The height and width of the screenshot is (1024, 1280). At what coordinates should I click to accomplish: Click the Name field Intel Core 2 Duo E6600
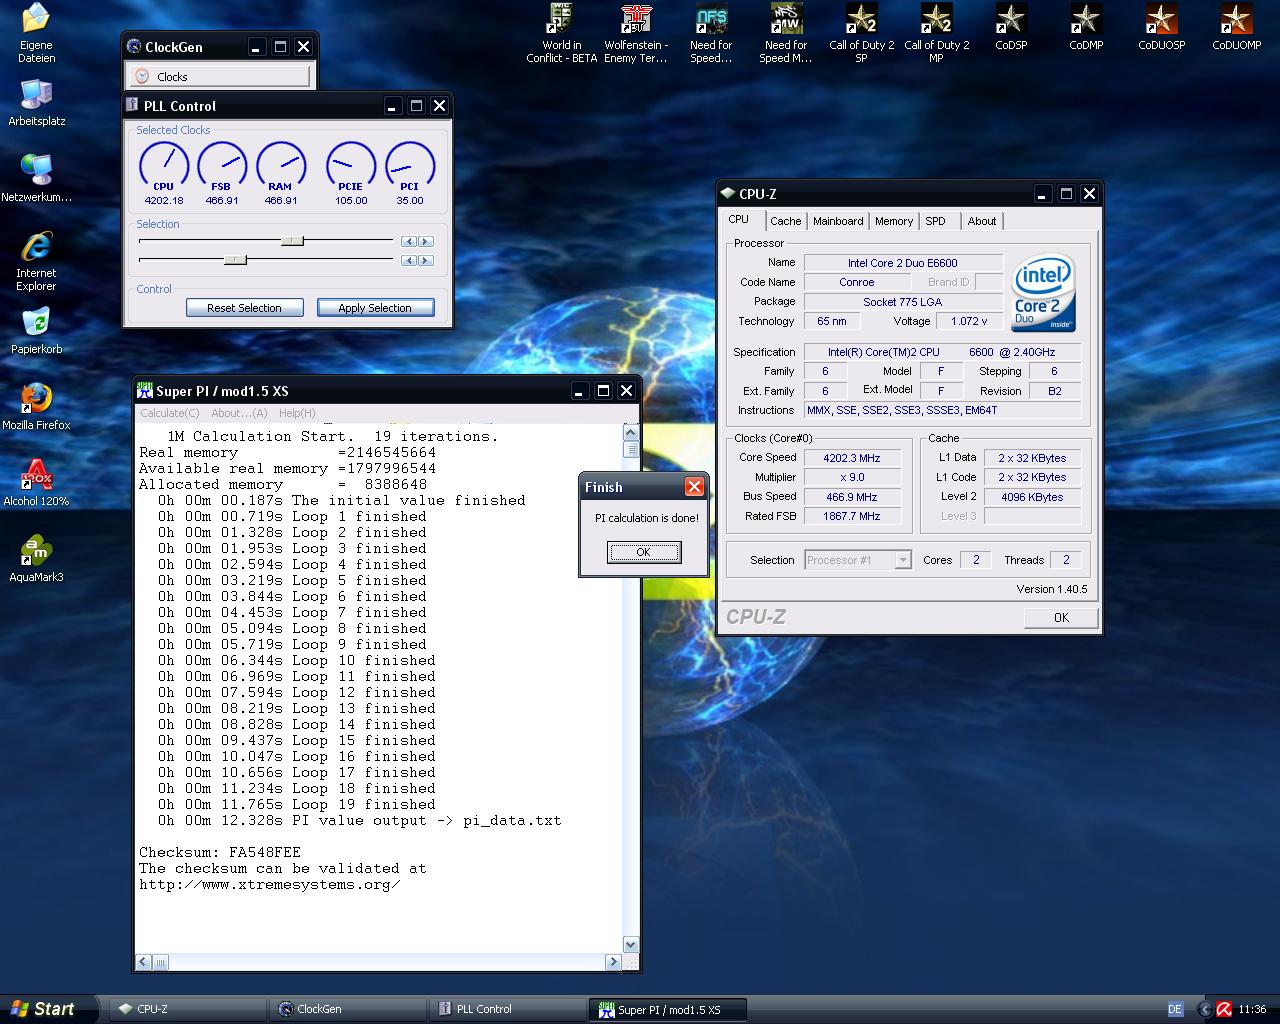point(903,263)
